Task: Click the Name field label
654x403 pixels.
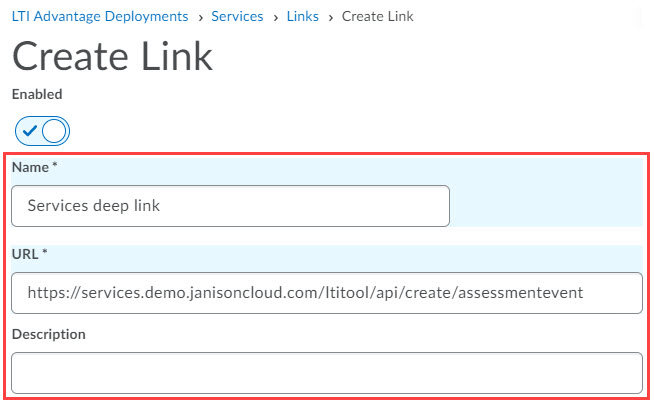Action: 30,167
